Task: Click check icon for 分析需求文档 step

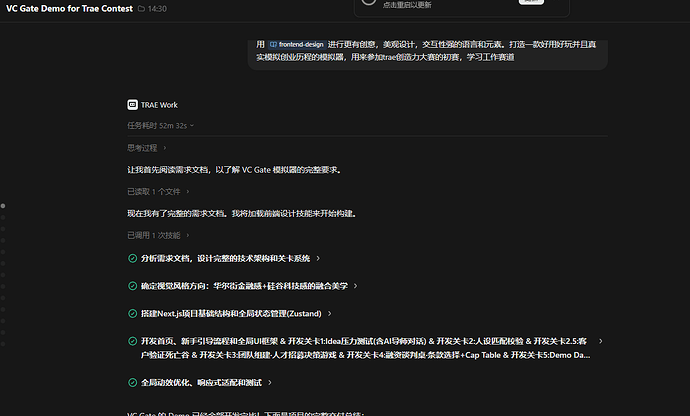Action: click(x=132, y=258)
